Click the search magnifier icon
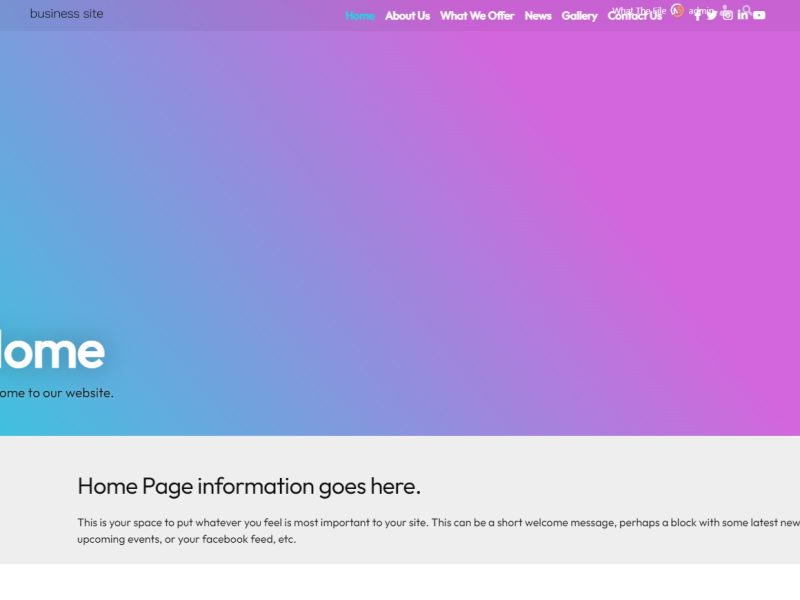The height and width of the screenshot is (600, 800). 747,9
